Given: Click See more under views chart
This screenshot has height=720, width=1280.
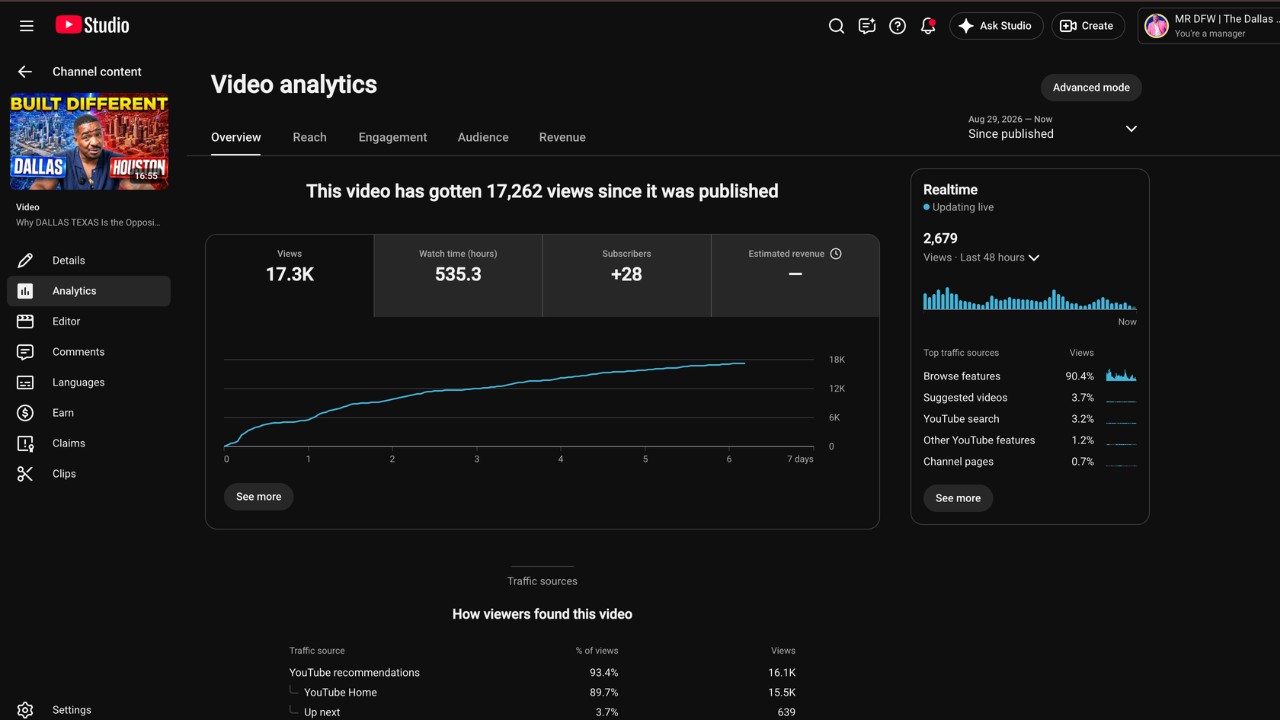Looking at the screenshot, I should click(259, 497).
